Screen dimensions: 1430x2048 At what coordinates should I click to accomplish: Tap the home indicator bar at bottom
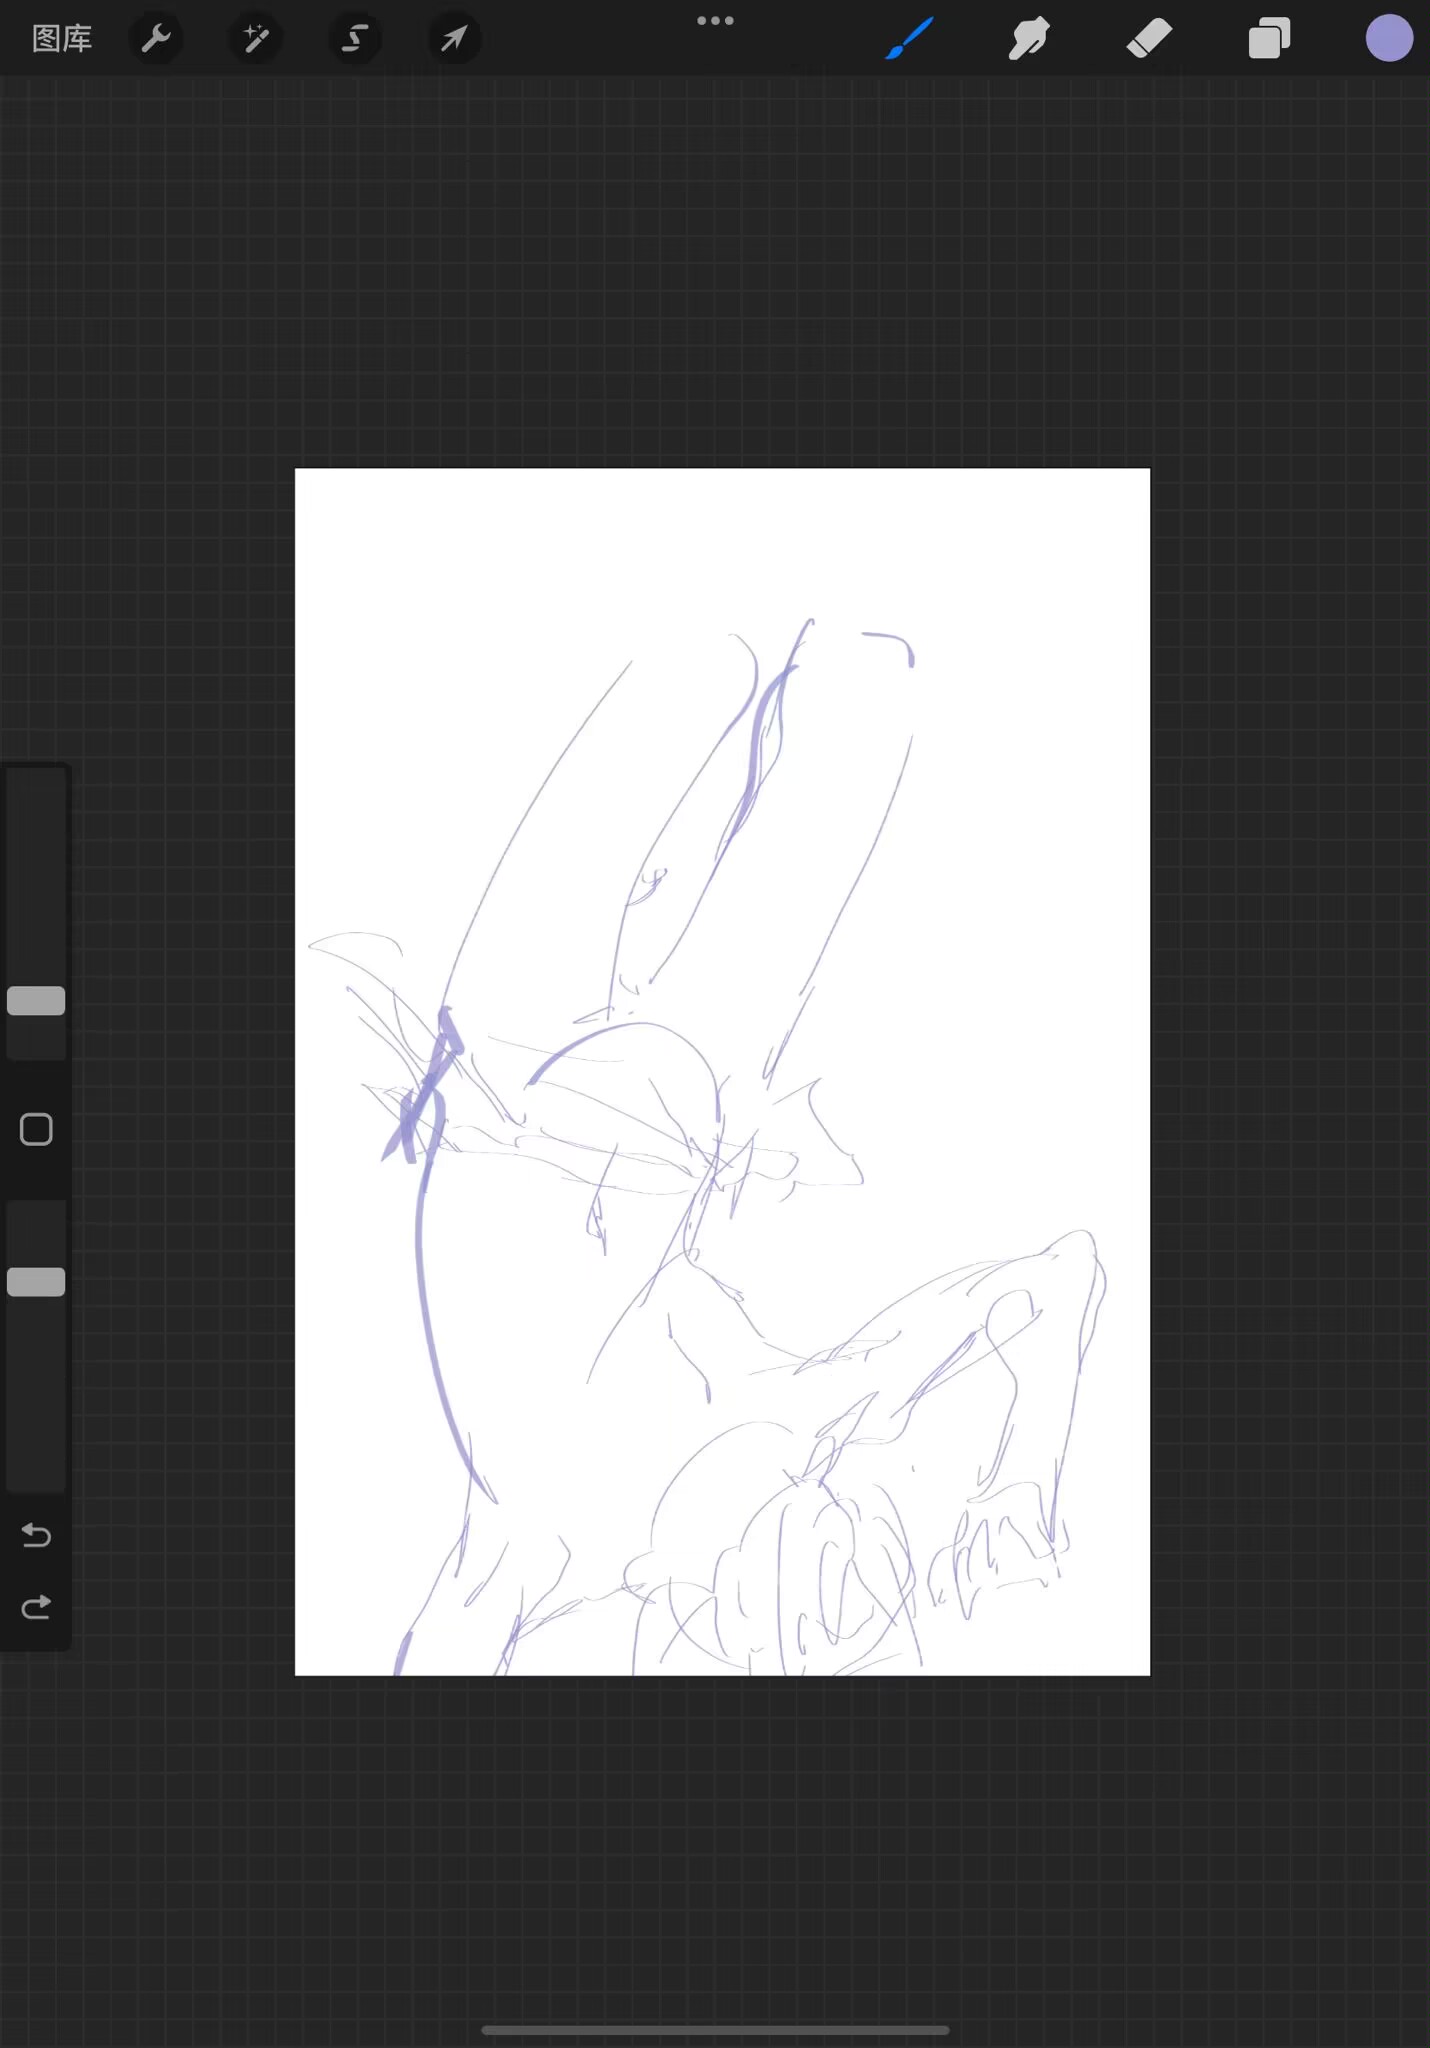(715, 2030)
